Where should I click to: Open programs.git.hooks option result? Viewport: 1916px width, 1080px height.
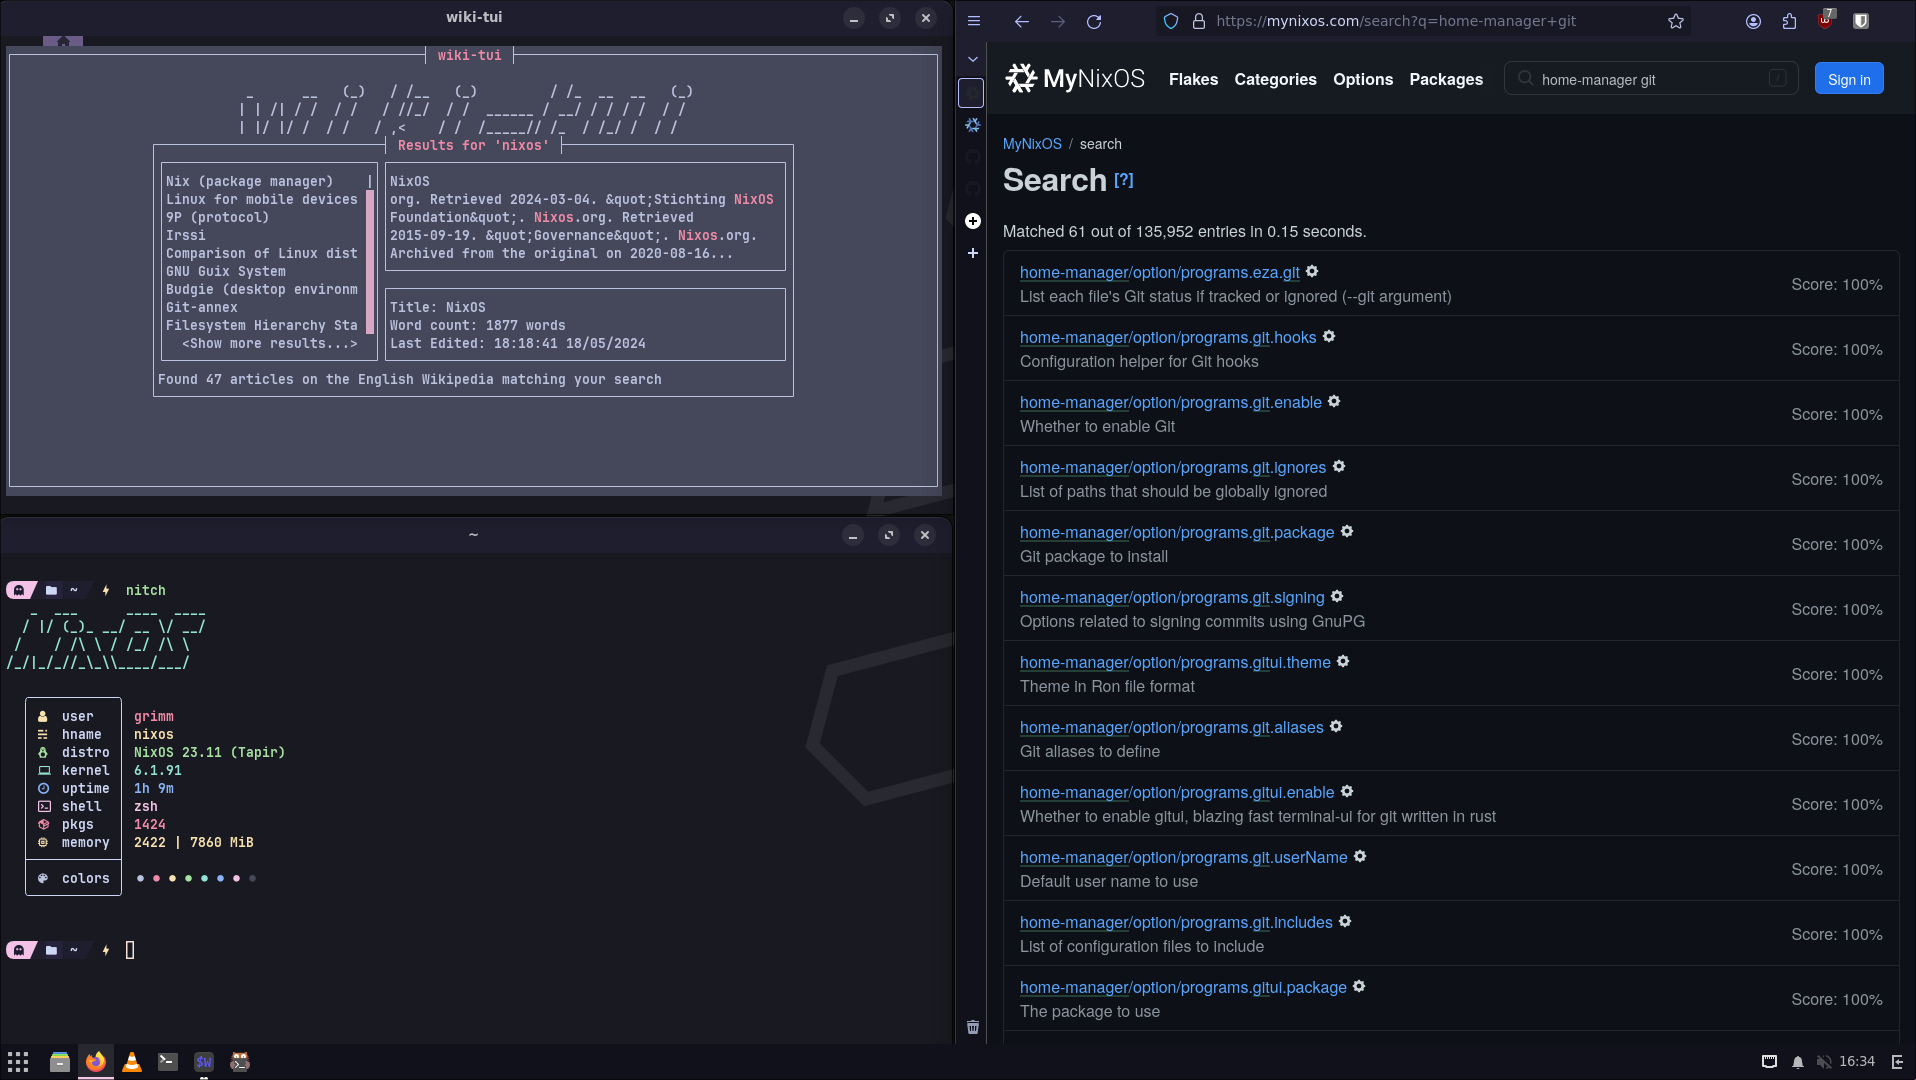coord(1168,337)
